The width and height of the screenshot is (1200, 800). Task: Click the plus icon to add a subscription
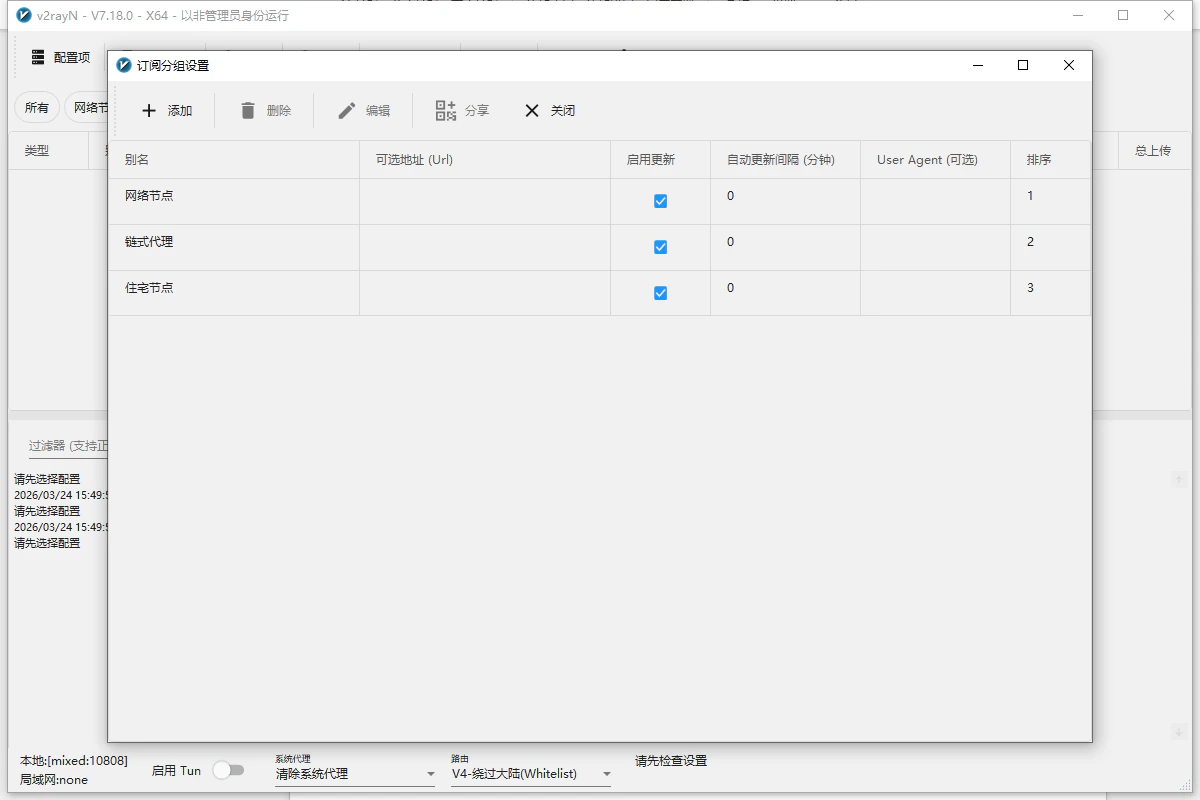tap(149, 111)
